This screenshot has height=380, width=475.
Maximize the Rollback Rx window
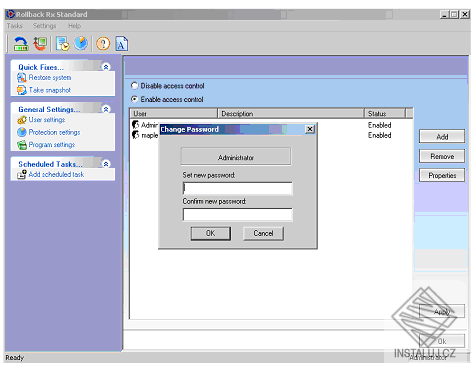[454, 14]
